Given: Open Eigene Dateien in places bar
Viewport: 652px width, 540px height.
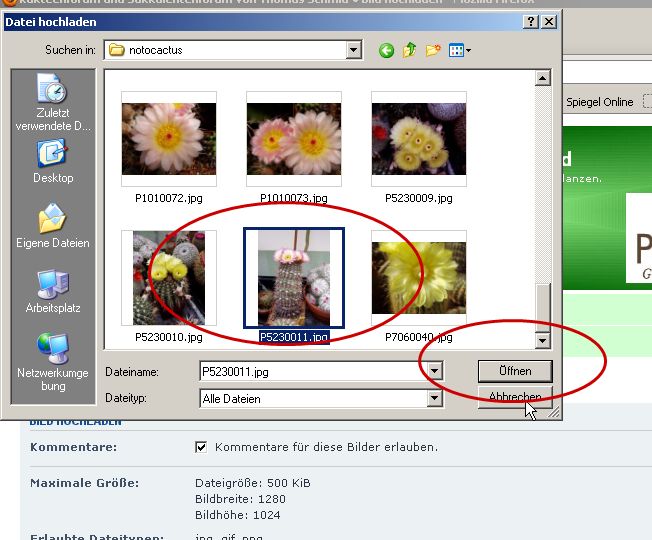Looking at the screenshot, I should pyautogui.click(x=53, y=226).
